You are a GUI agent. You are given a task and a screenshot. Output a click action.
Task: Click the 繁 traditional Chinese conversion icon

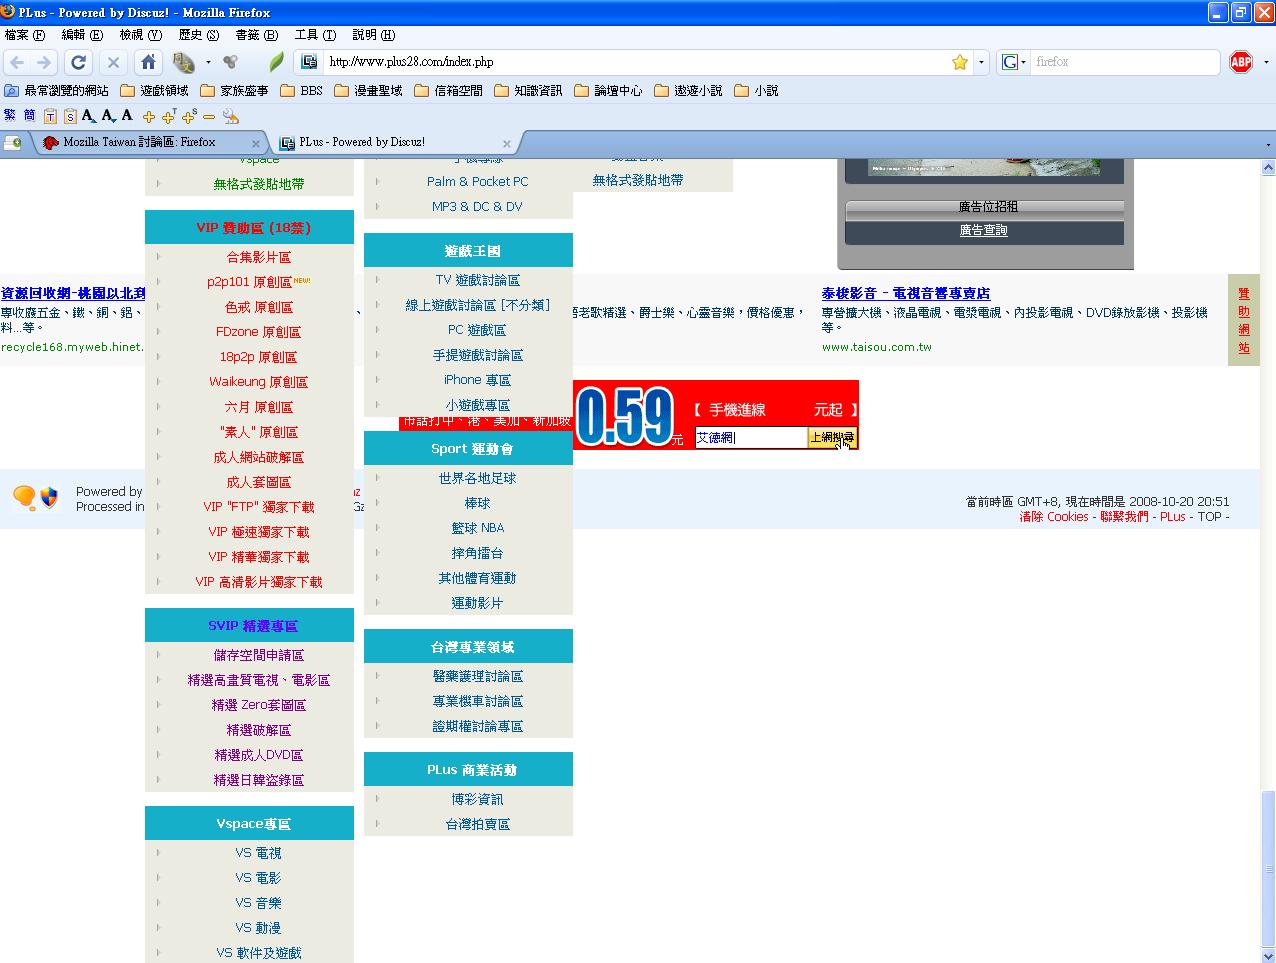(10, 116)
